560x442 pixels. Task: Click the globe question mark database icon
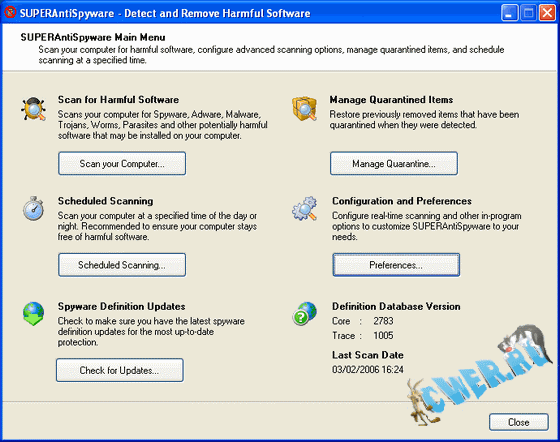(305, 314)
